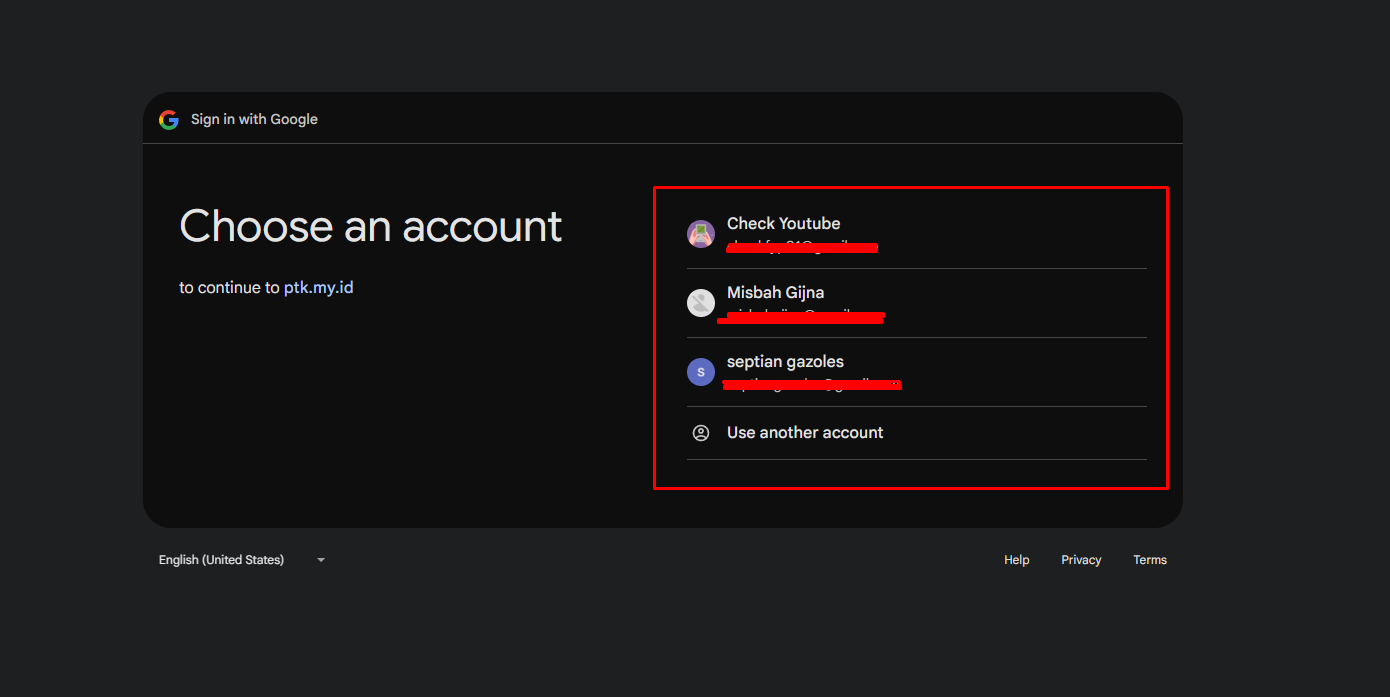Image resolution: width=1390 pixels, height=697 pixels.
Task: Click the Use another account person icon
Action: tap(701, 433)
